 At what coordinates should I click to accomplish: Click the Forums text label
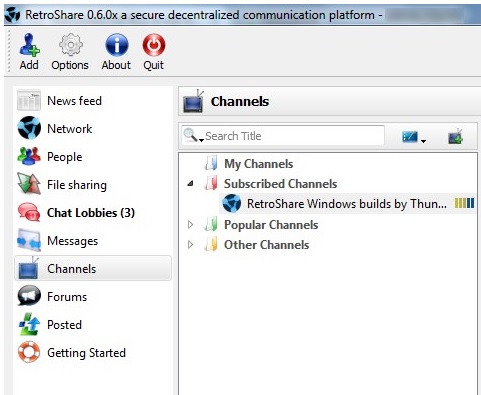point(67,297)
